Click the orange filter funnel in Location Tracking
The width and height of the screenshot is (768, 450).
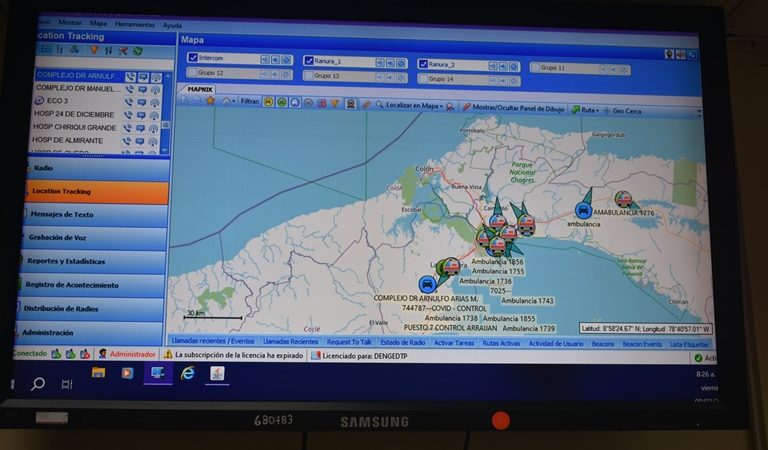click(94, 50)
